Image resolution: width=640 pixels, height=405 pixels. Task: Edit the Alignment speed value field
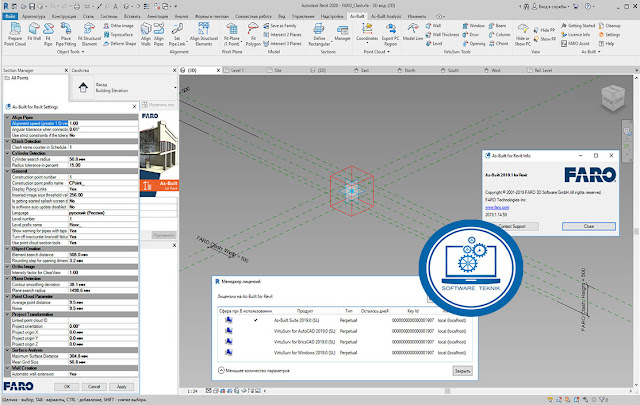[103, 123]
